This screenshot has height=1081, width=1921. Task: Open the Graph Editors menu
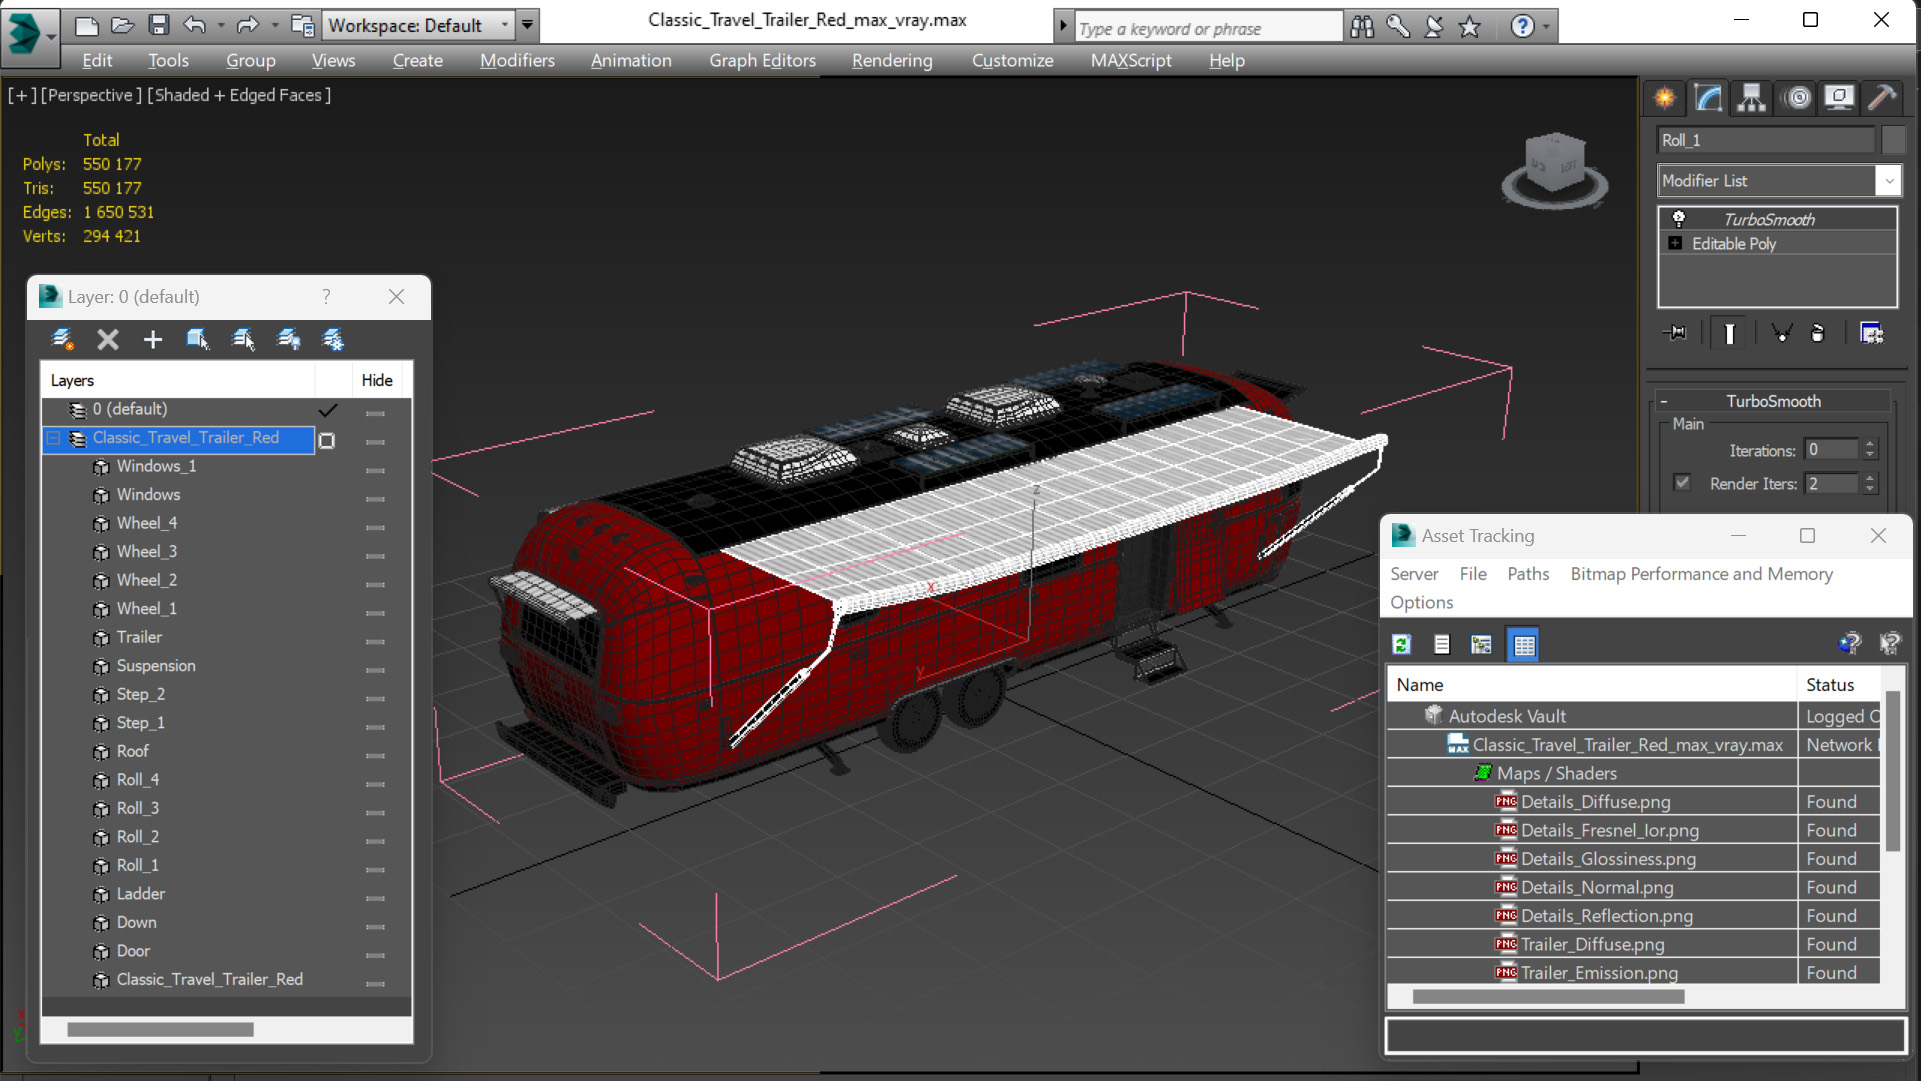tap(763, 61)
